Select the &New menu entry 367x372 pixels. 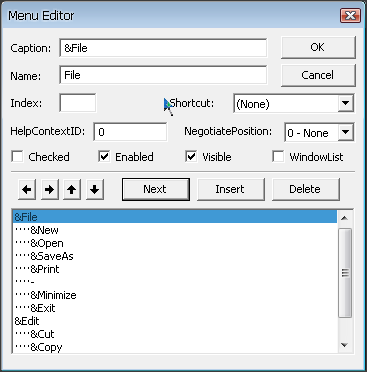(175, 230)
